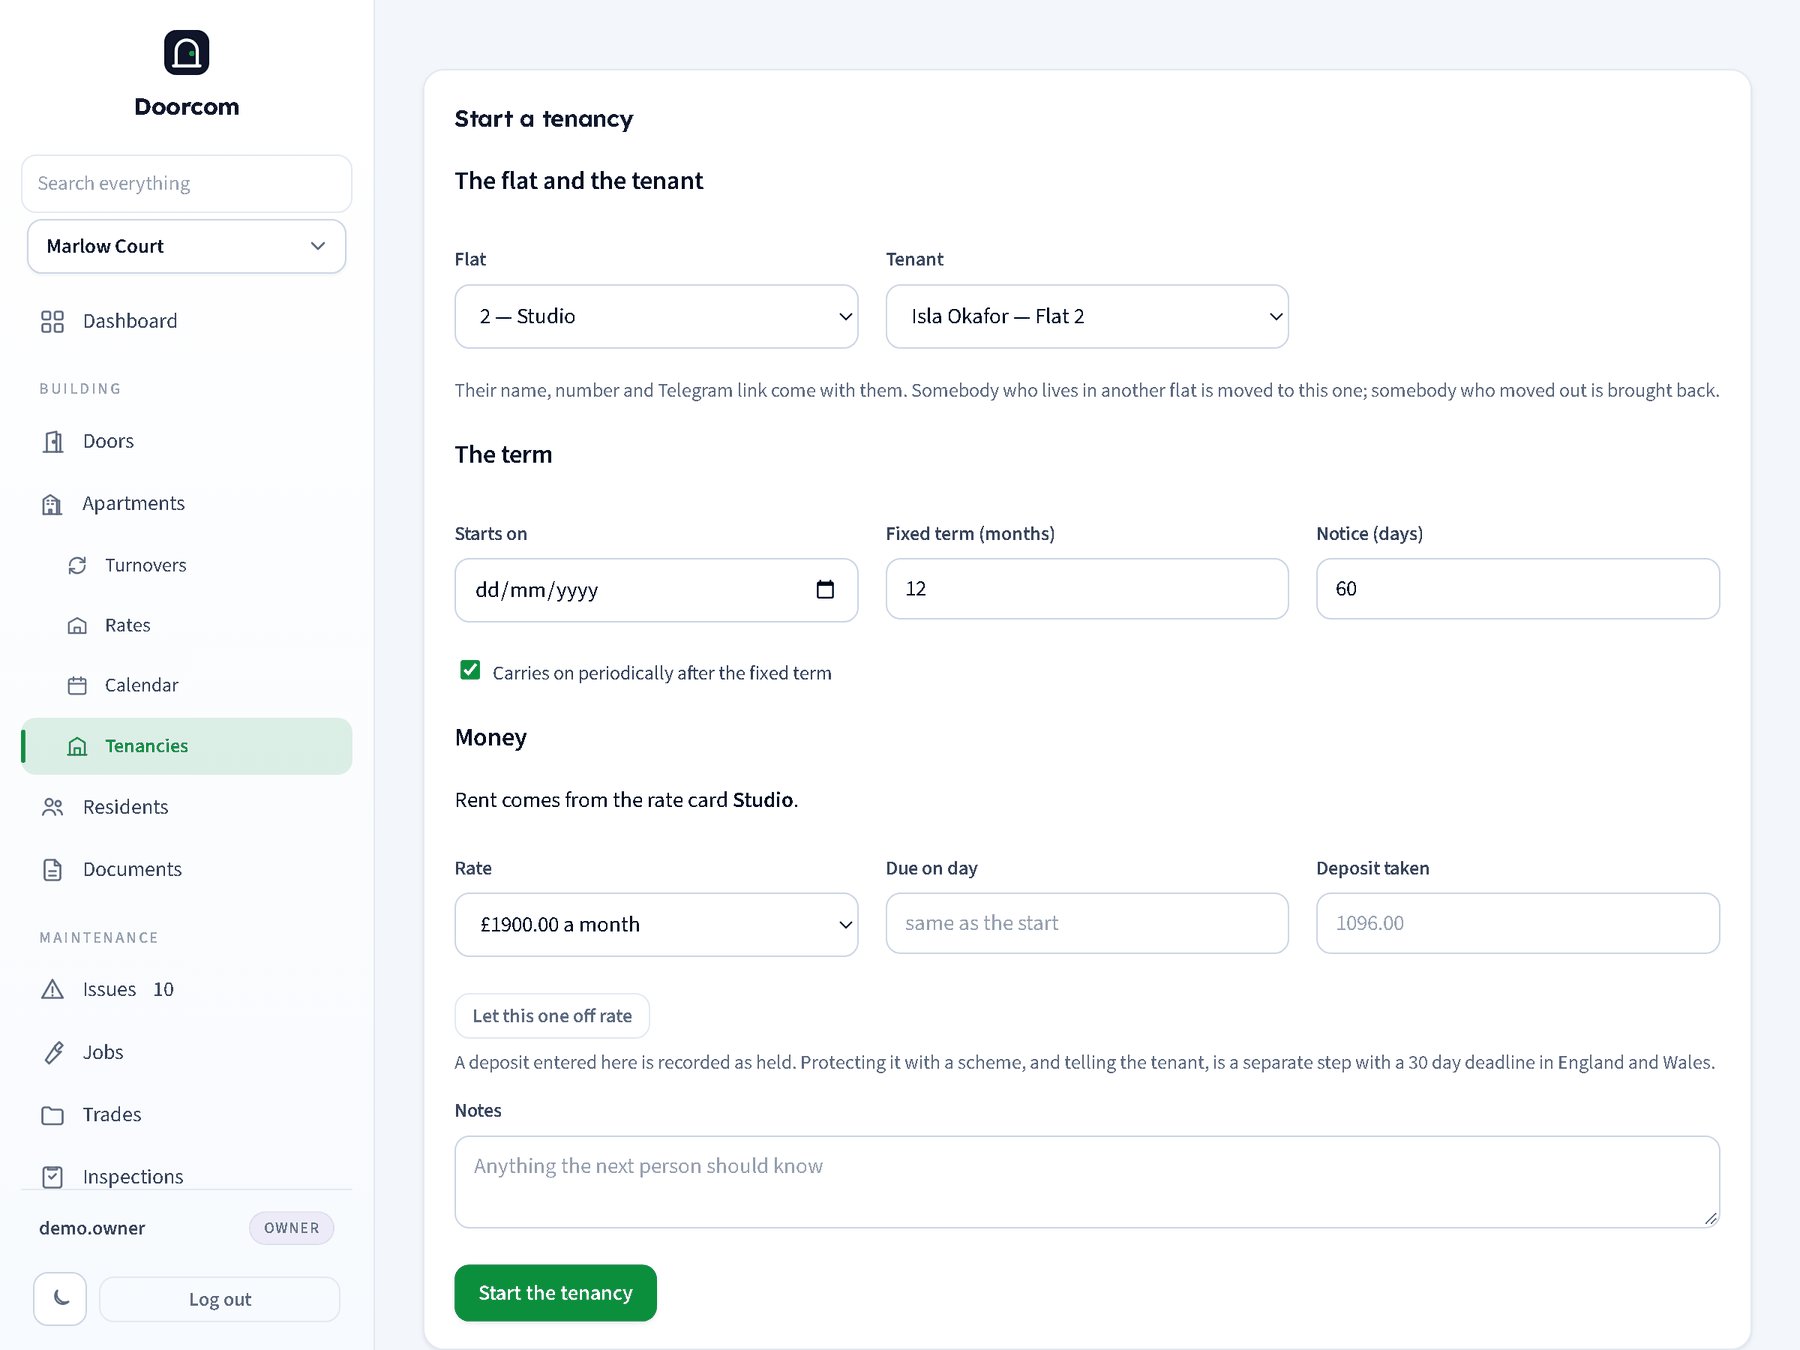
Task: Click the Jobs wrench icon
Action: (53, 1052)
